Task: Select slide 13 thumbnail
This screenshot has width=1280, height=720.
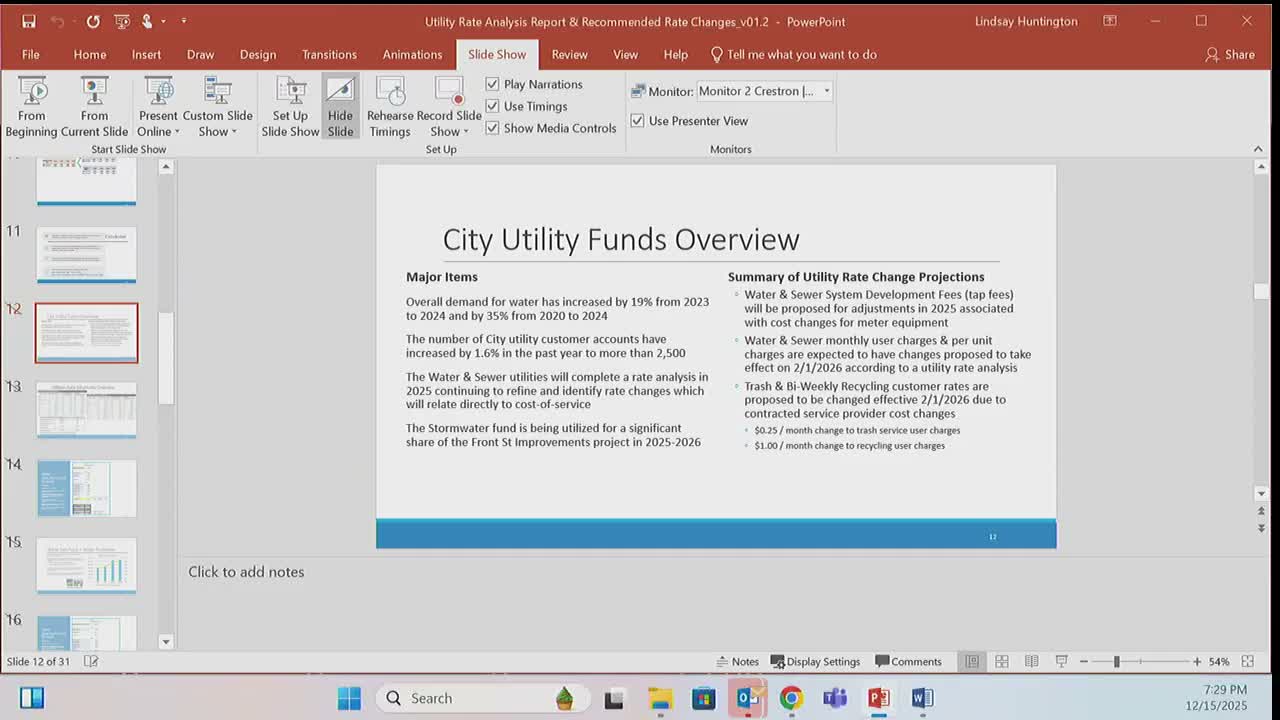Action: pyautogui.click(x=87, y=409)
